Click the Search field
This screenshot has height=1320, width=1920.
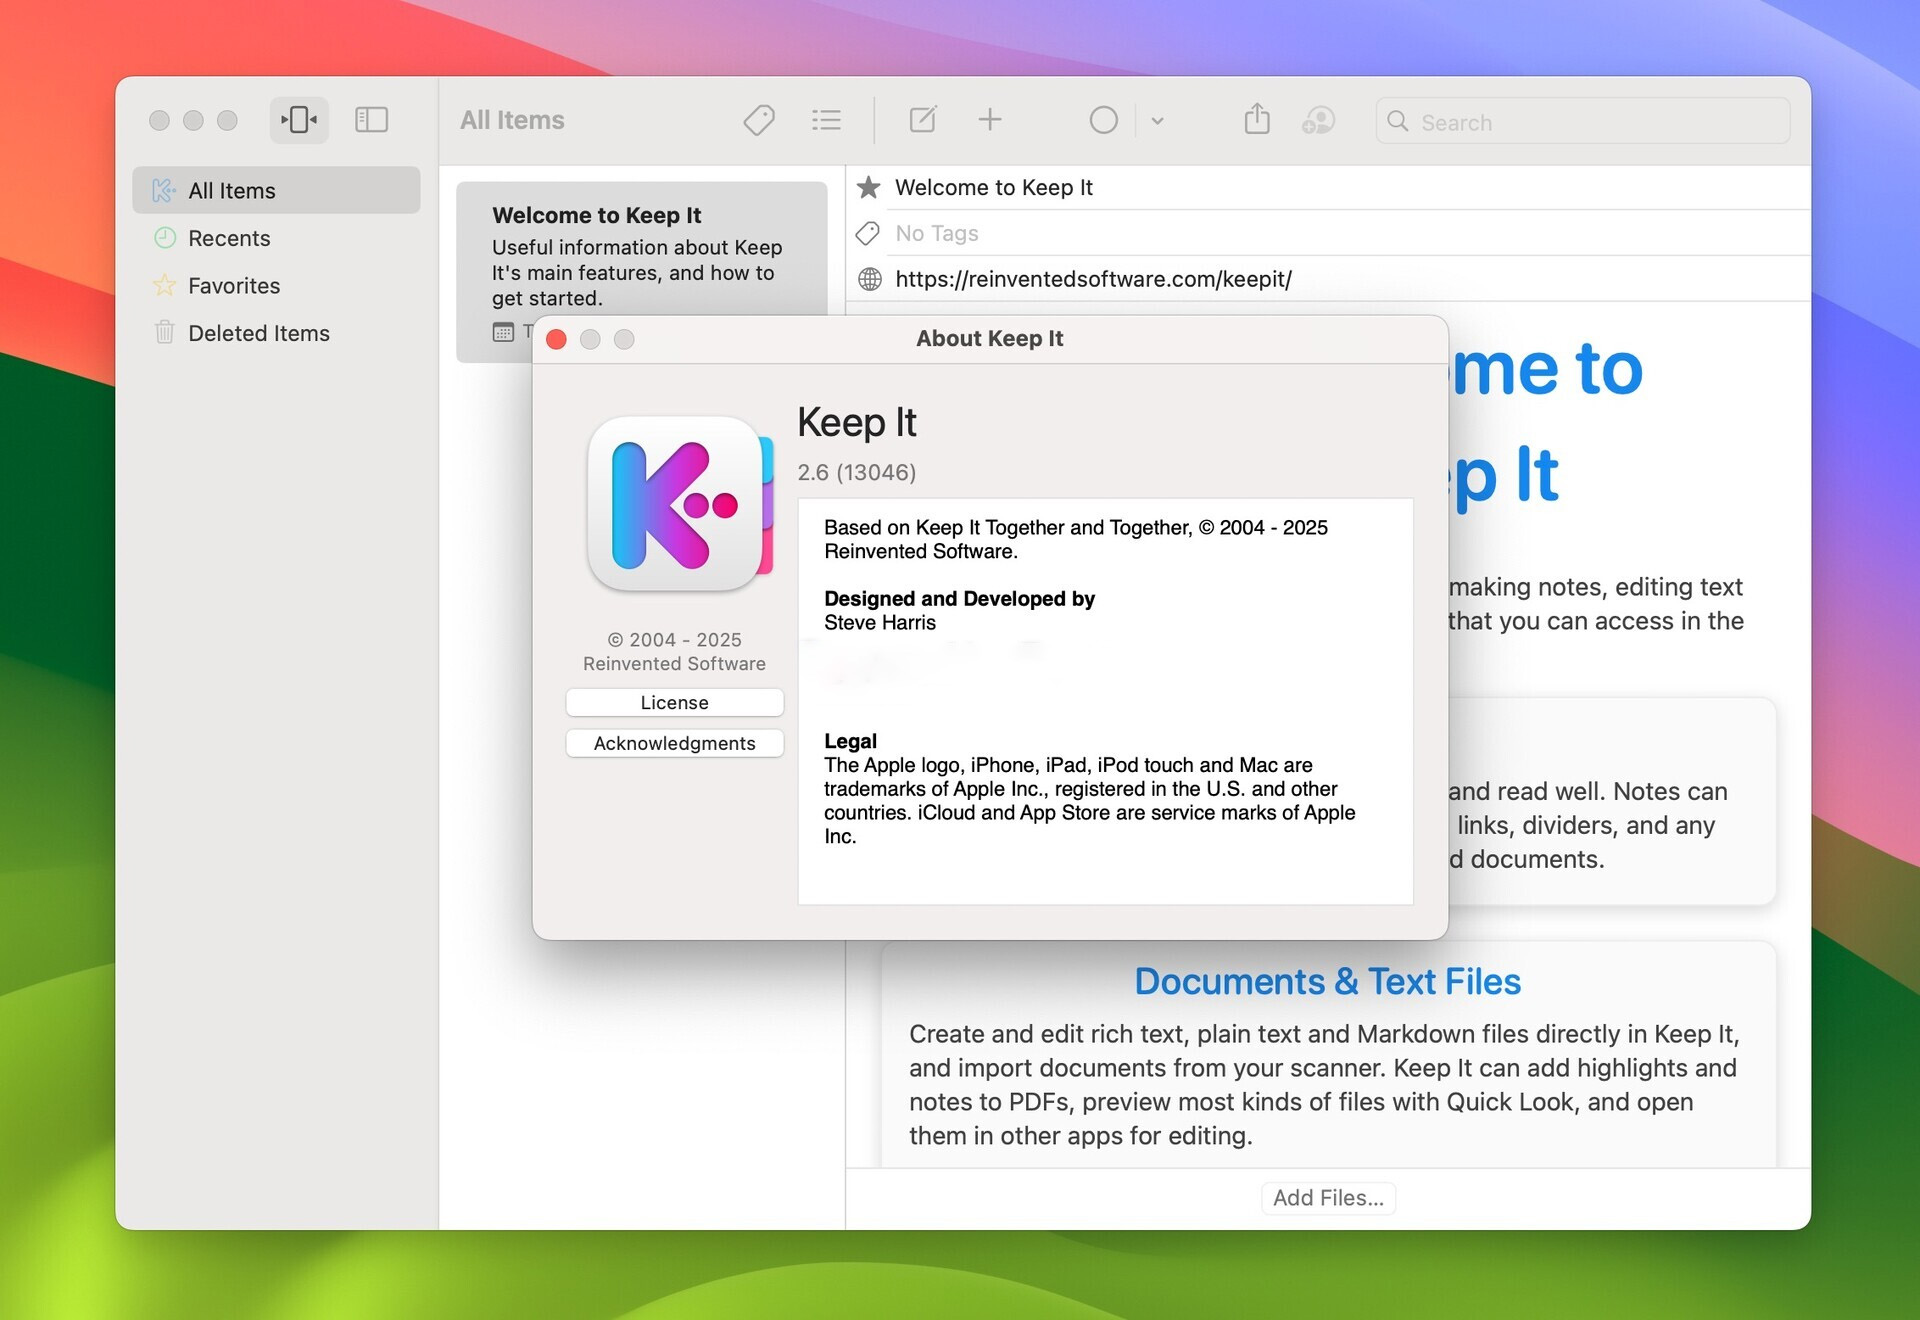(1583, 121)
